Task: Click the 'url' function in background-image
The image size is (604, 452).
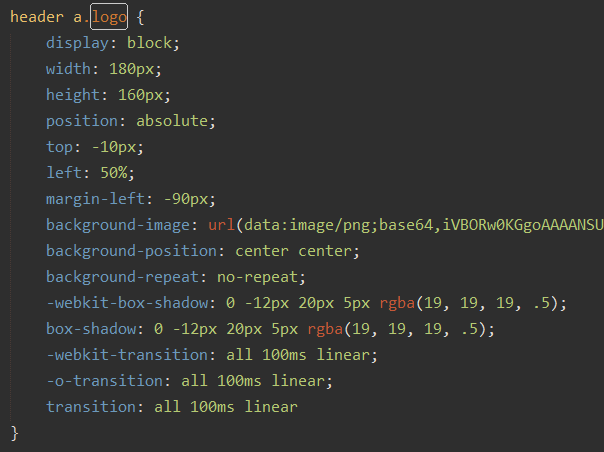Action: (221, 225)
